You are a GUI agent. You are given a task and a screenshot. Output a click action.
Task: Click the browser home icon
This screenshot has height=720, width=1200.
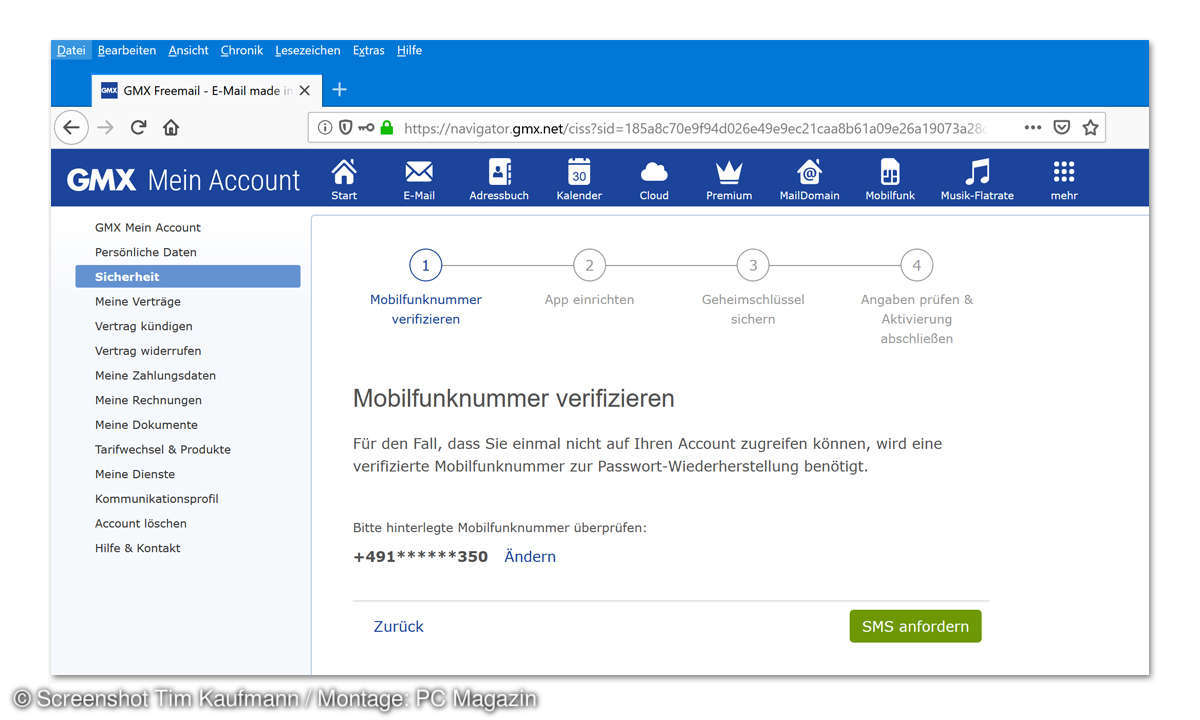pos(171,128)
